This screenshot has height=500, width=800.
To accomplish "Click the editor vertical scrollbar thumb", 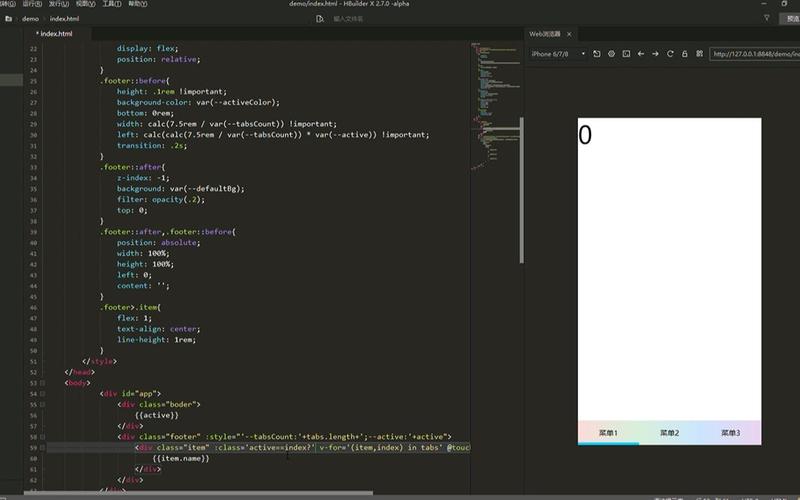I will (521, 190).
